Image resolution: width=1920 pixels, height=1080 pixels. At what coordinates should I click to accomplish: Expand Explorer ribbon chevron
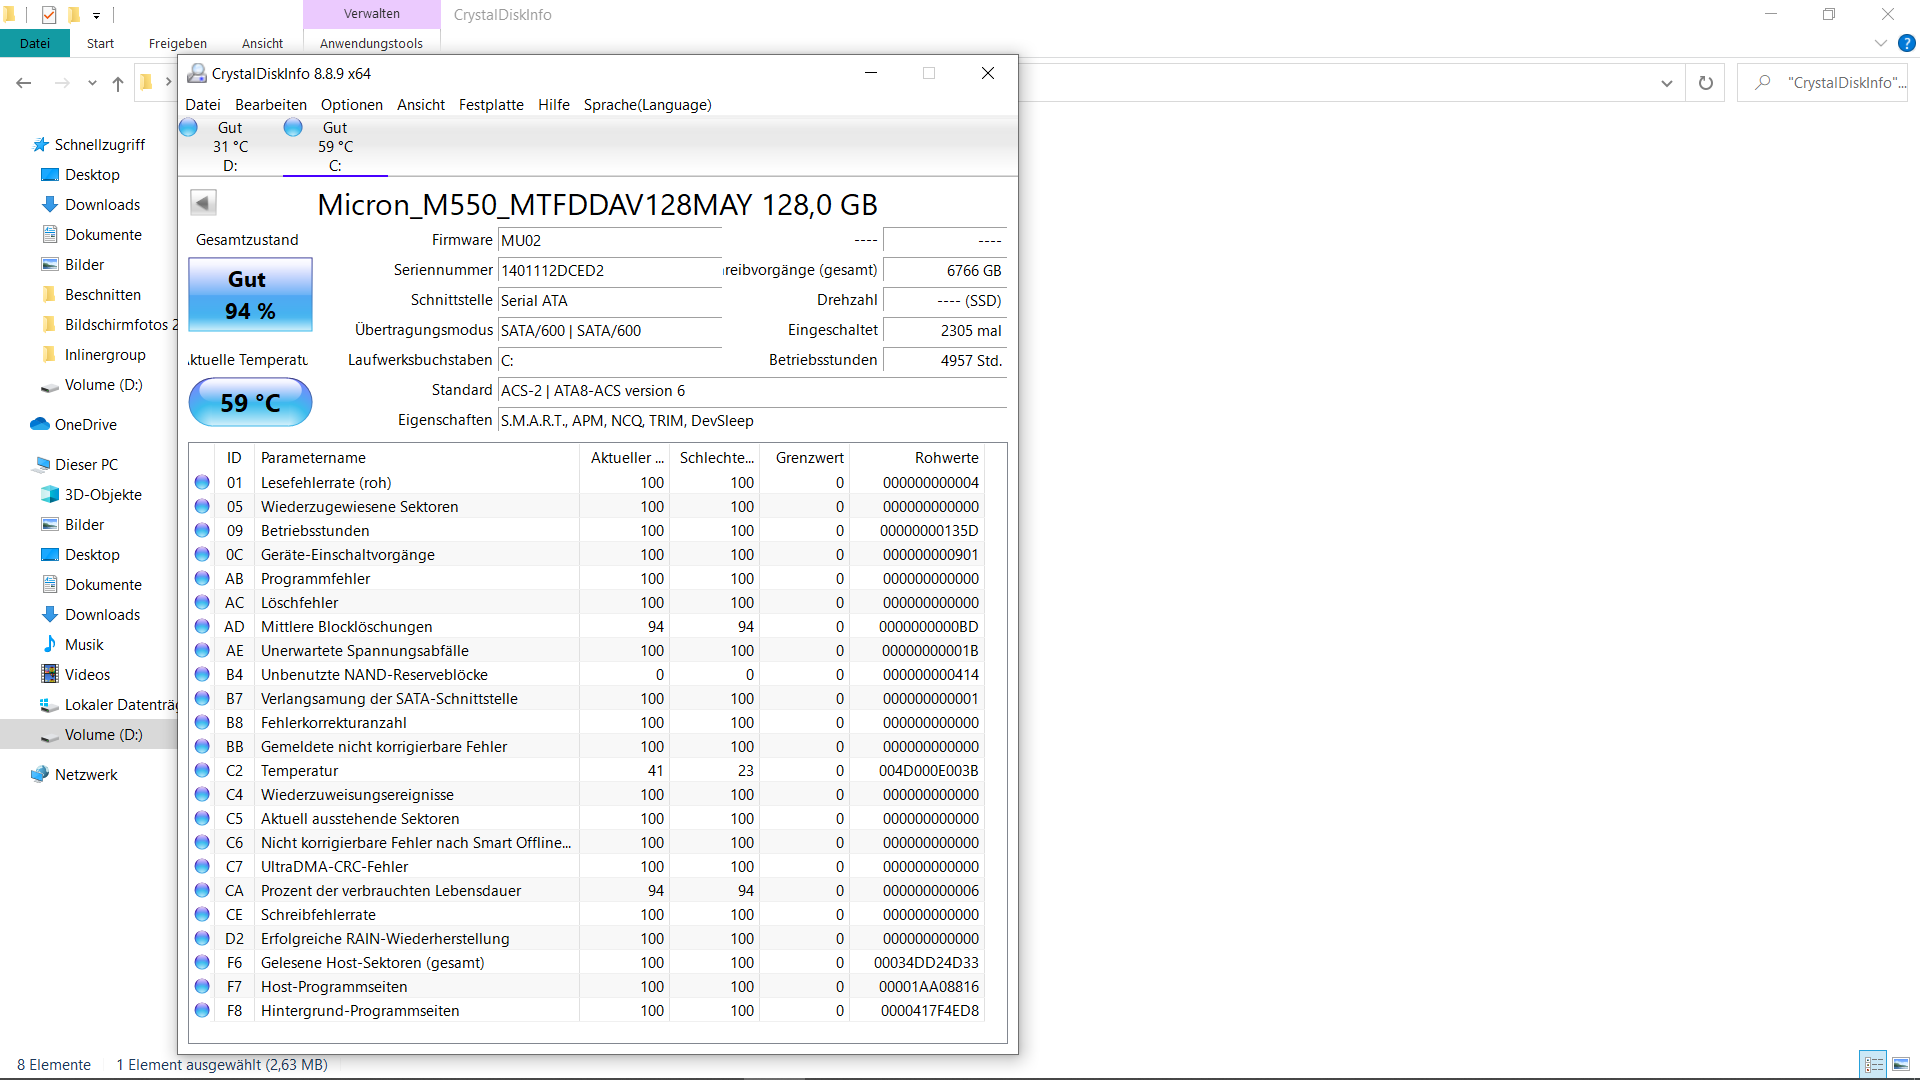pyautogui.click(x=1881, y=43)
